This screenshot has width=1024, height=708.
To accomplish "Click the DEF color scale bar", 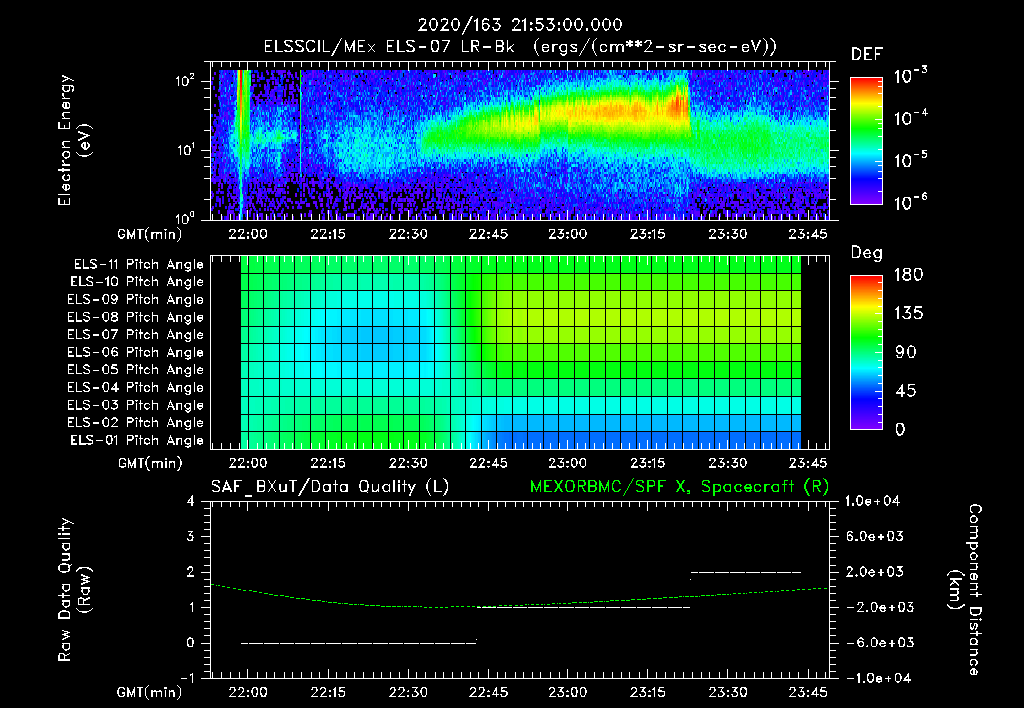I will [866, 141].
